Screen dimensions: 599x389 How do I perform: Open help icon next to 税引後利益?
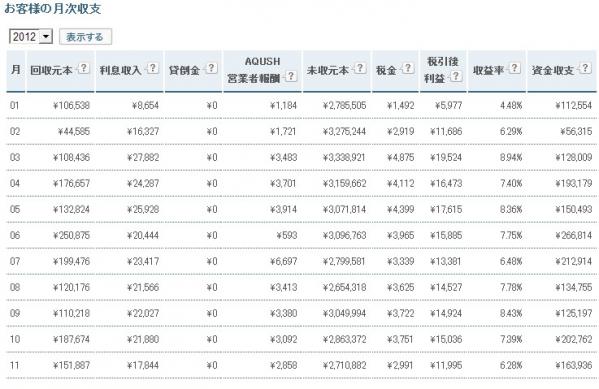click(x=455, y=76)
